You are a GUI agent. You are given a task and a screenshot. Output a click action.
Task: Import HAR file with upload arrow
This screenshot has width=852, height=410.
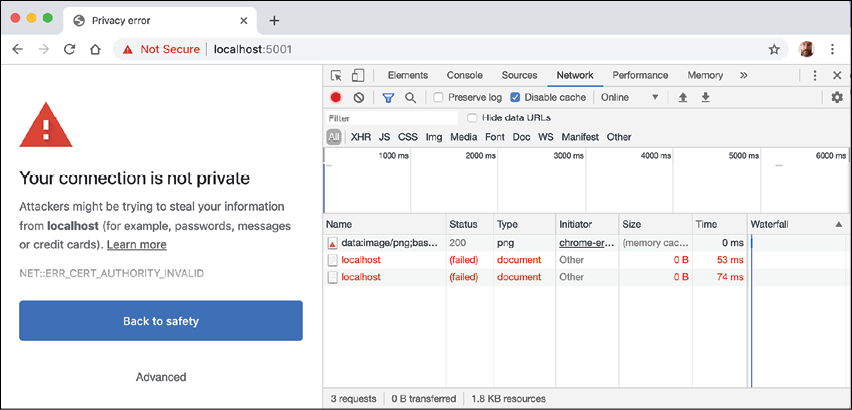(x=683, y=98)
